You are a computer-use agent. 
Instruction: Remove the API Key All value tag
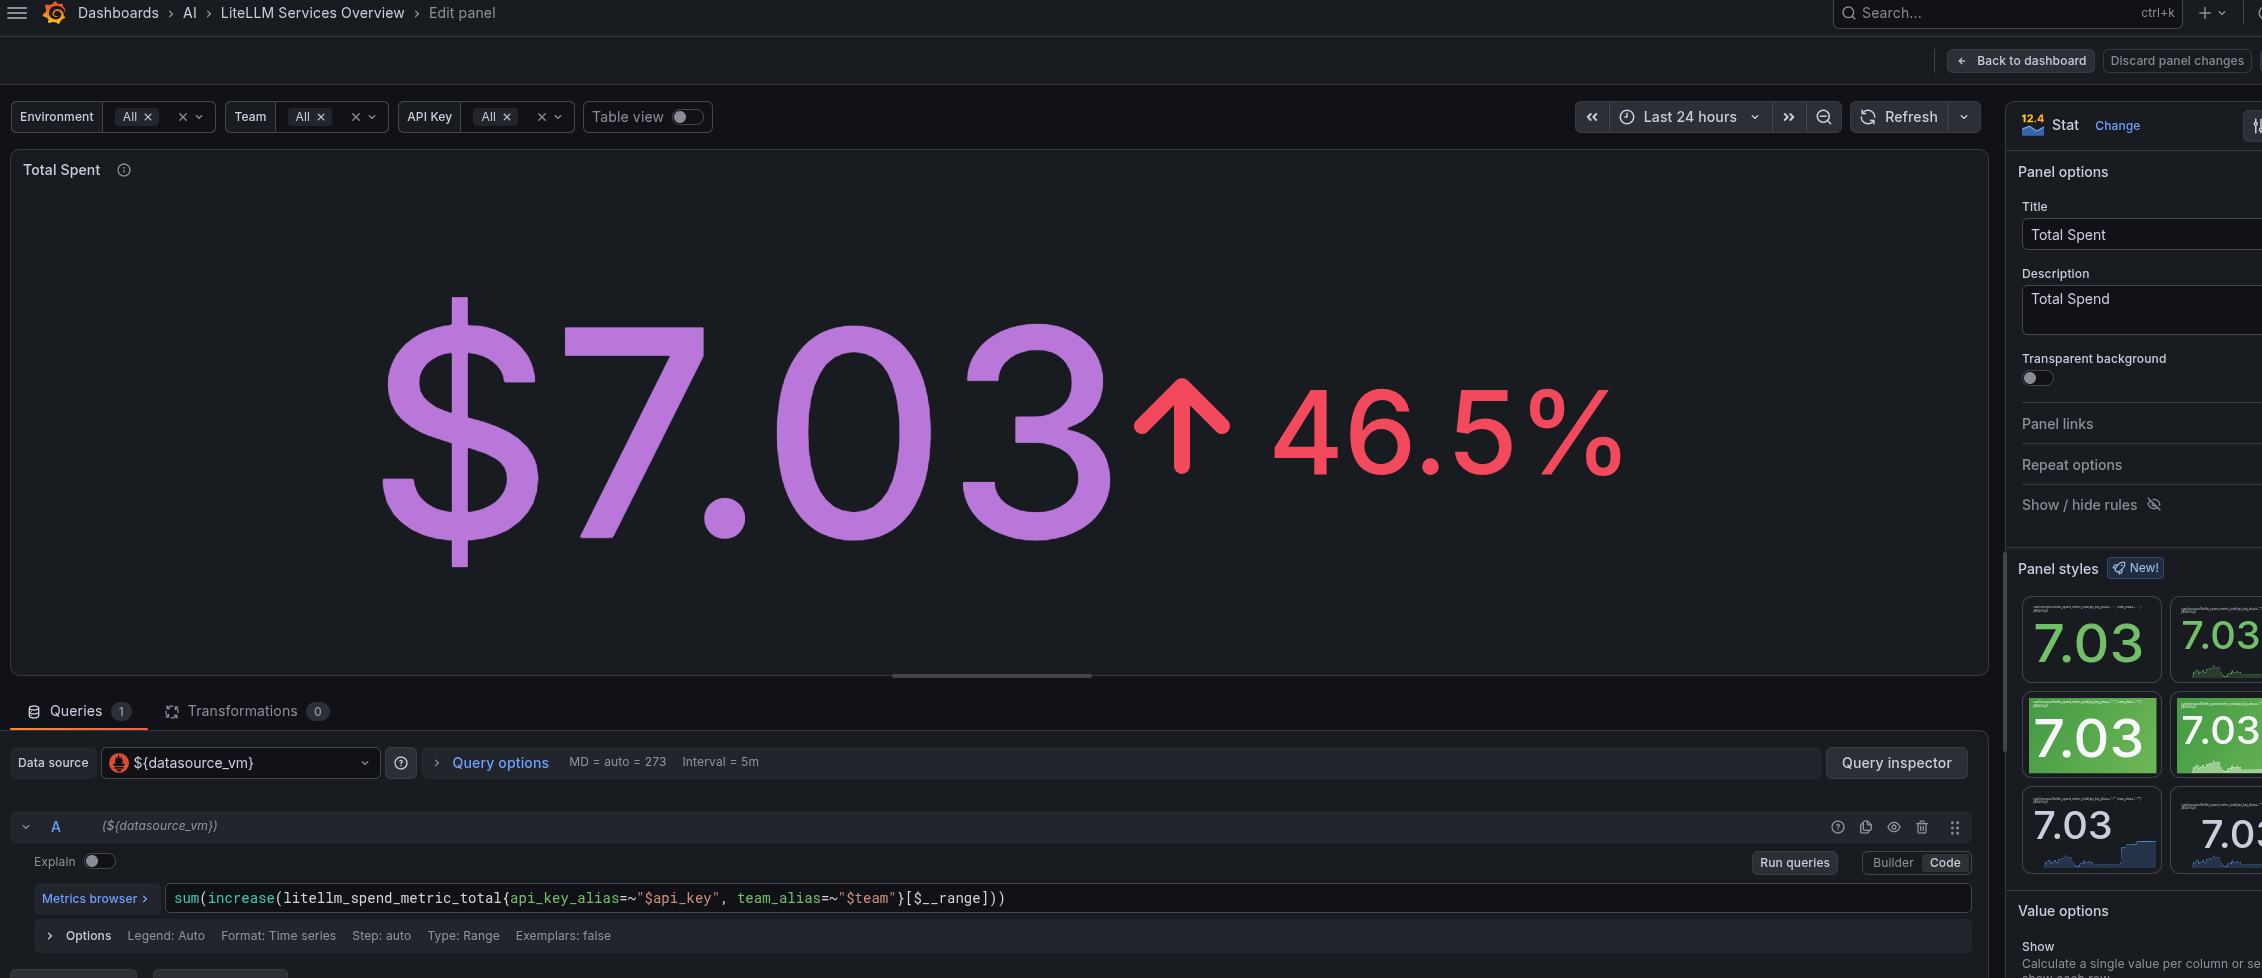point(507,117)
